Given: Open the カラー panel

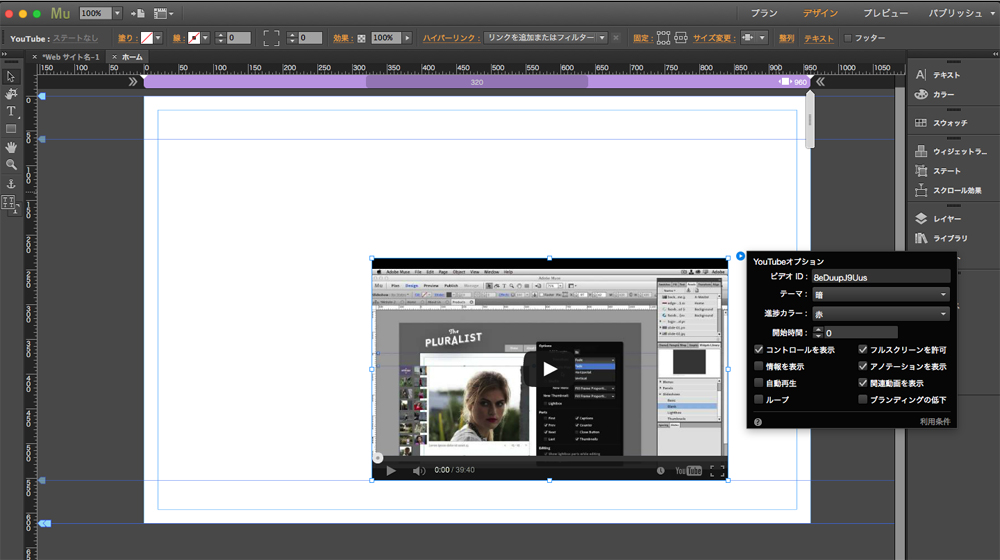Looking at the screenshot, I should (x=935, y=94).
